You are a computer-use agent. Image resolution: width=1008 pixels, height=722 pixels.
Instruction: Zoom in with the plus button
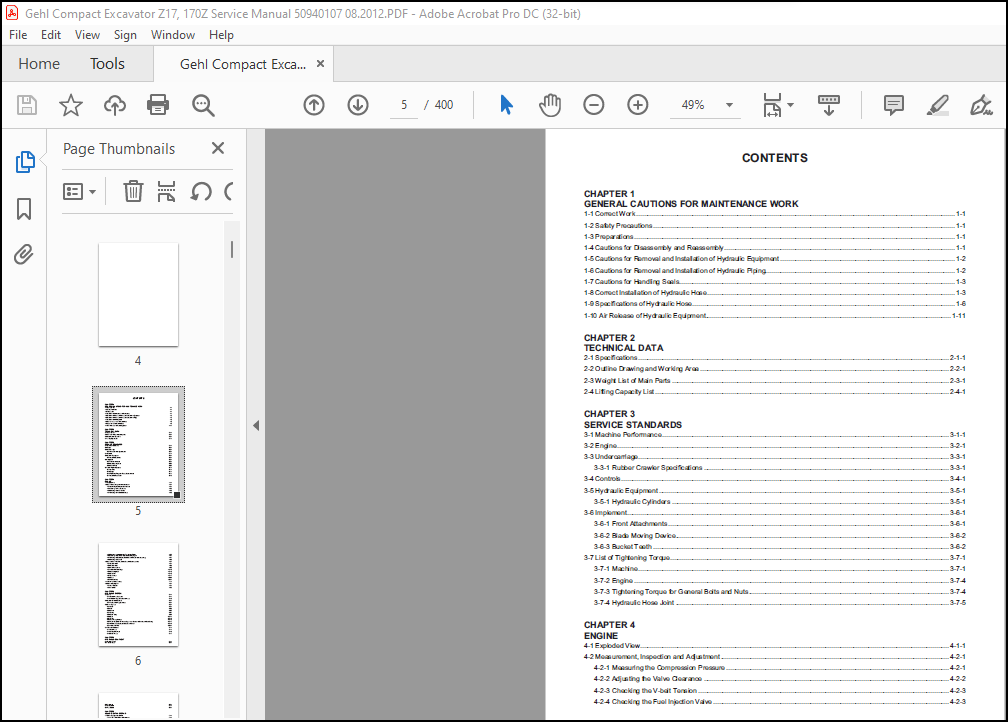pos(638,105)
